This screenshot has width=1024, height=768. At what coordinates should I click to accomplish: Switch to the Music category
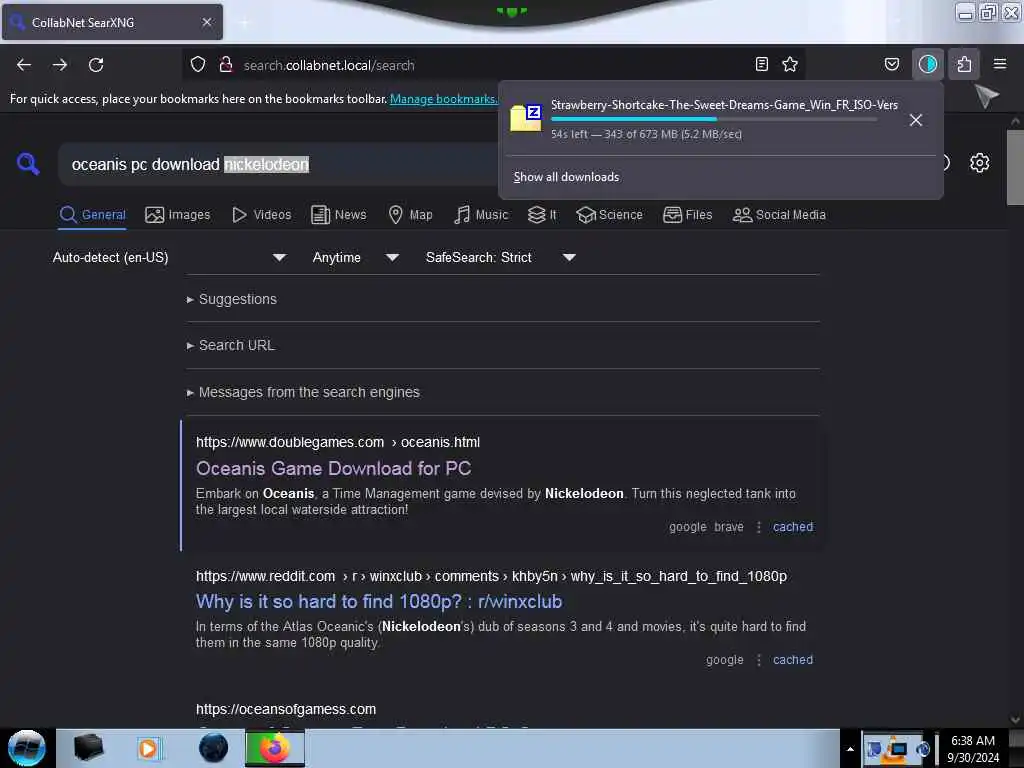481,215
